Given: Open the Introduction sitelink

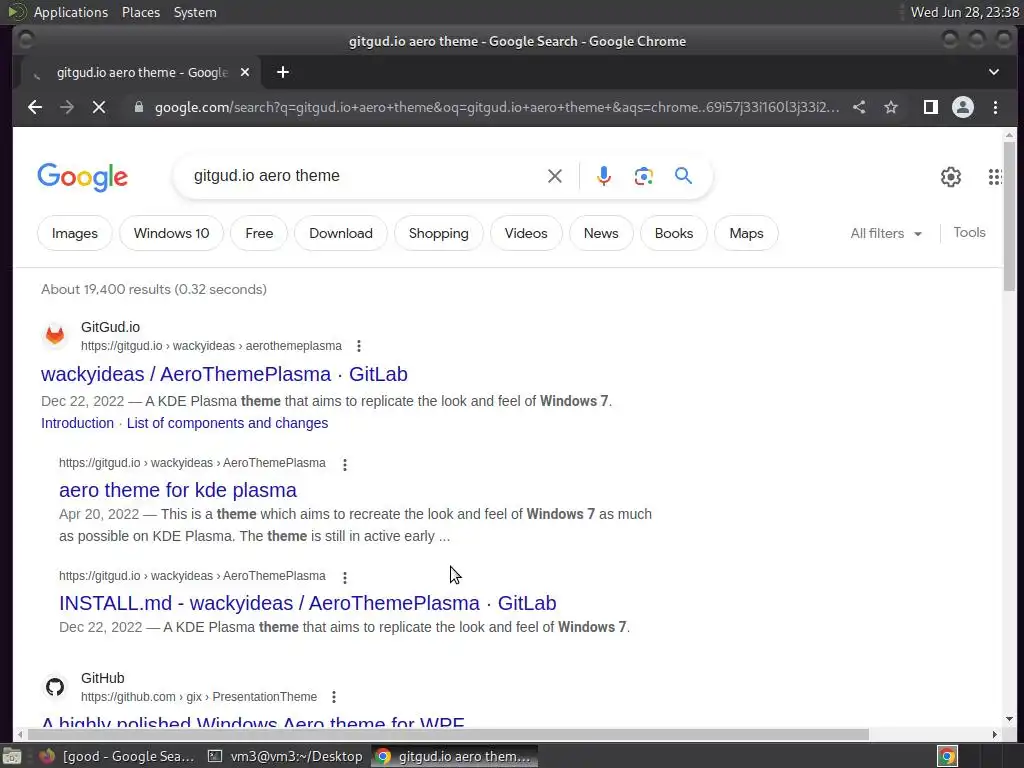Looking at the screenshot, I should (x=77, y=423).
